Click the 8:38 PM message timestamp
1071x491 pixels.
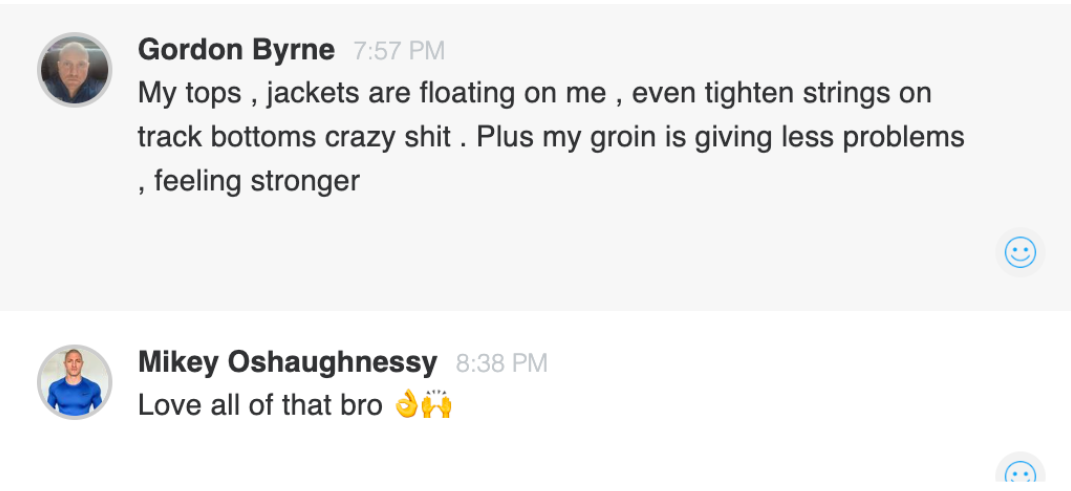coord(501,363)
